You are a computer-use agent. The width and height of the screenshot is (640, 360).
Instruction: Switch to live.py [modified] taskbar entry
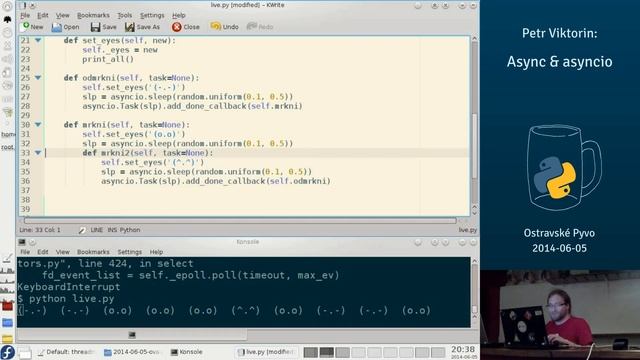(267, 352)
